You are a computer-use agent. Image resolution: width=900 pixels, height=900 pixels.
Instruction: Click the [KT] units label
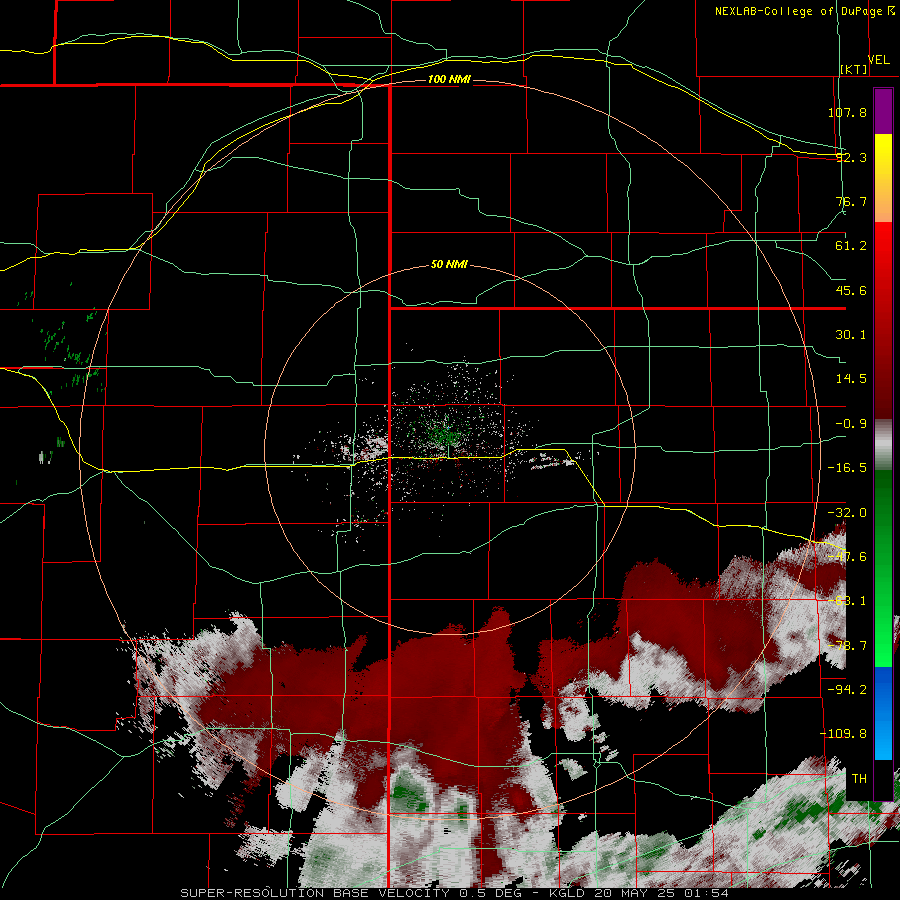[x=854, y=69]
